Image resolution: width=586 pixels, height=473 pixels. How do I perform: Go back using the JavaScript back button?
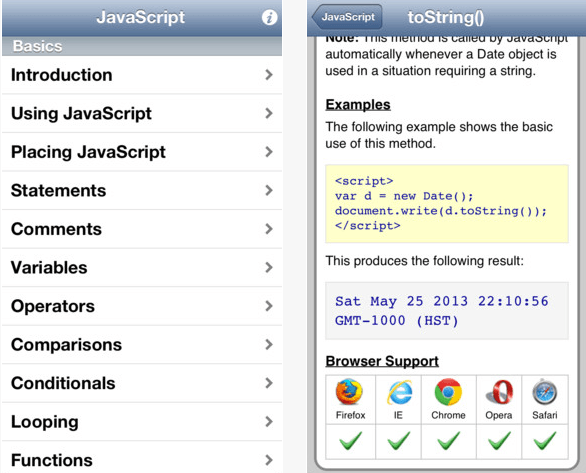pos(347,17)
